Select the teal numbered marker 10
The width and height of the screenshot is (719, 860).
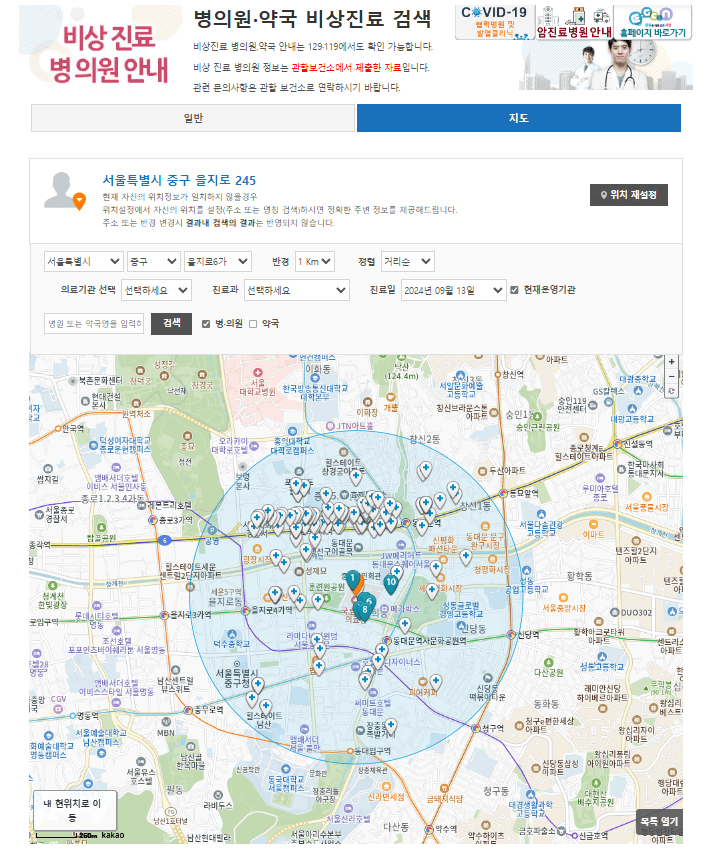(391, 583)
